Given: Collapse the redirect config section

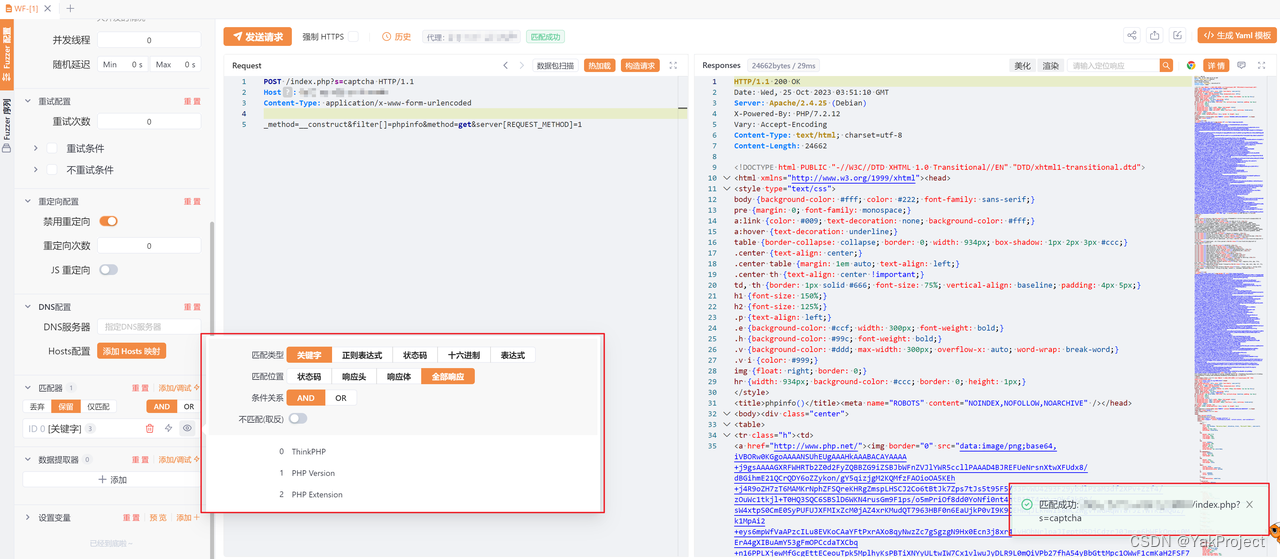Looking at the screenshot, I should pyautogui.click(x=27, y=201).
